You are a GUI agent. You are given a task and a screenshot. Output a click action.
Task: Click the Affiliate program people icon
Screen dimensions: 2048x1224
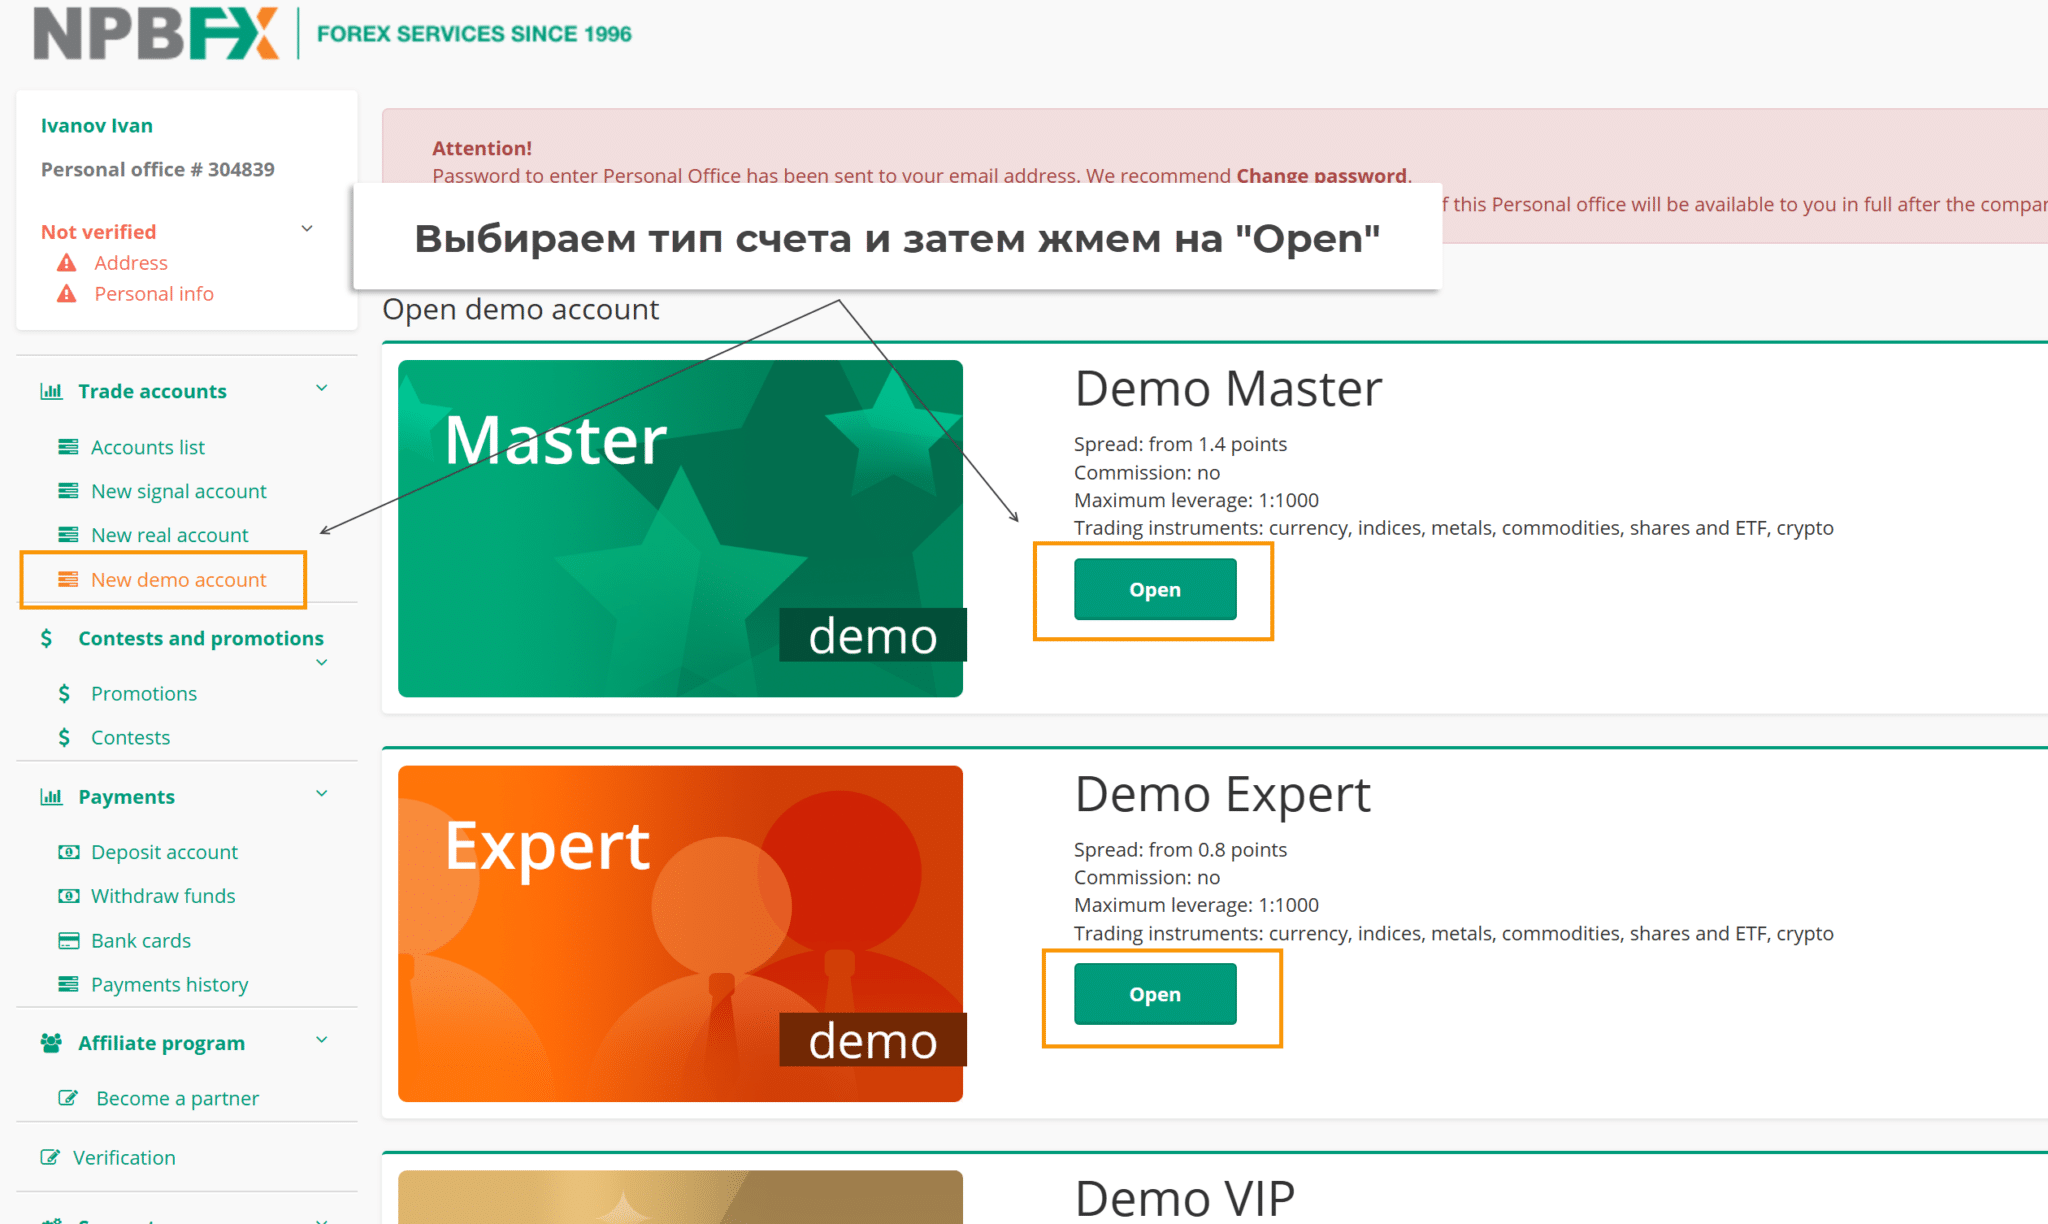click(51, 1043)
